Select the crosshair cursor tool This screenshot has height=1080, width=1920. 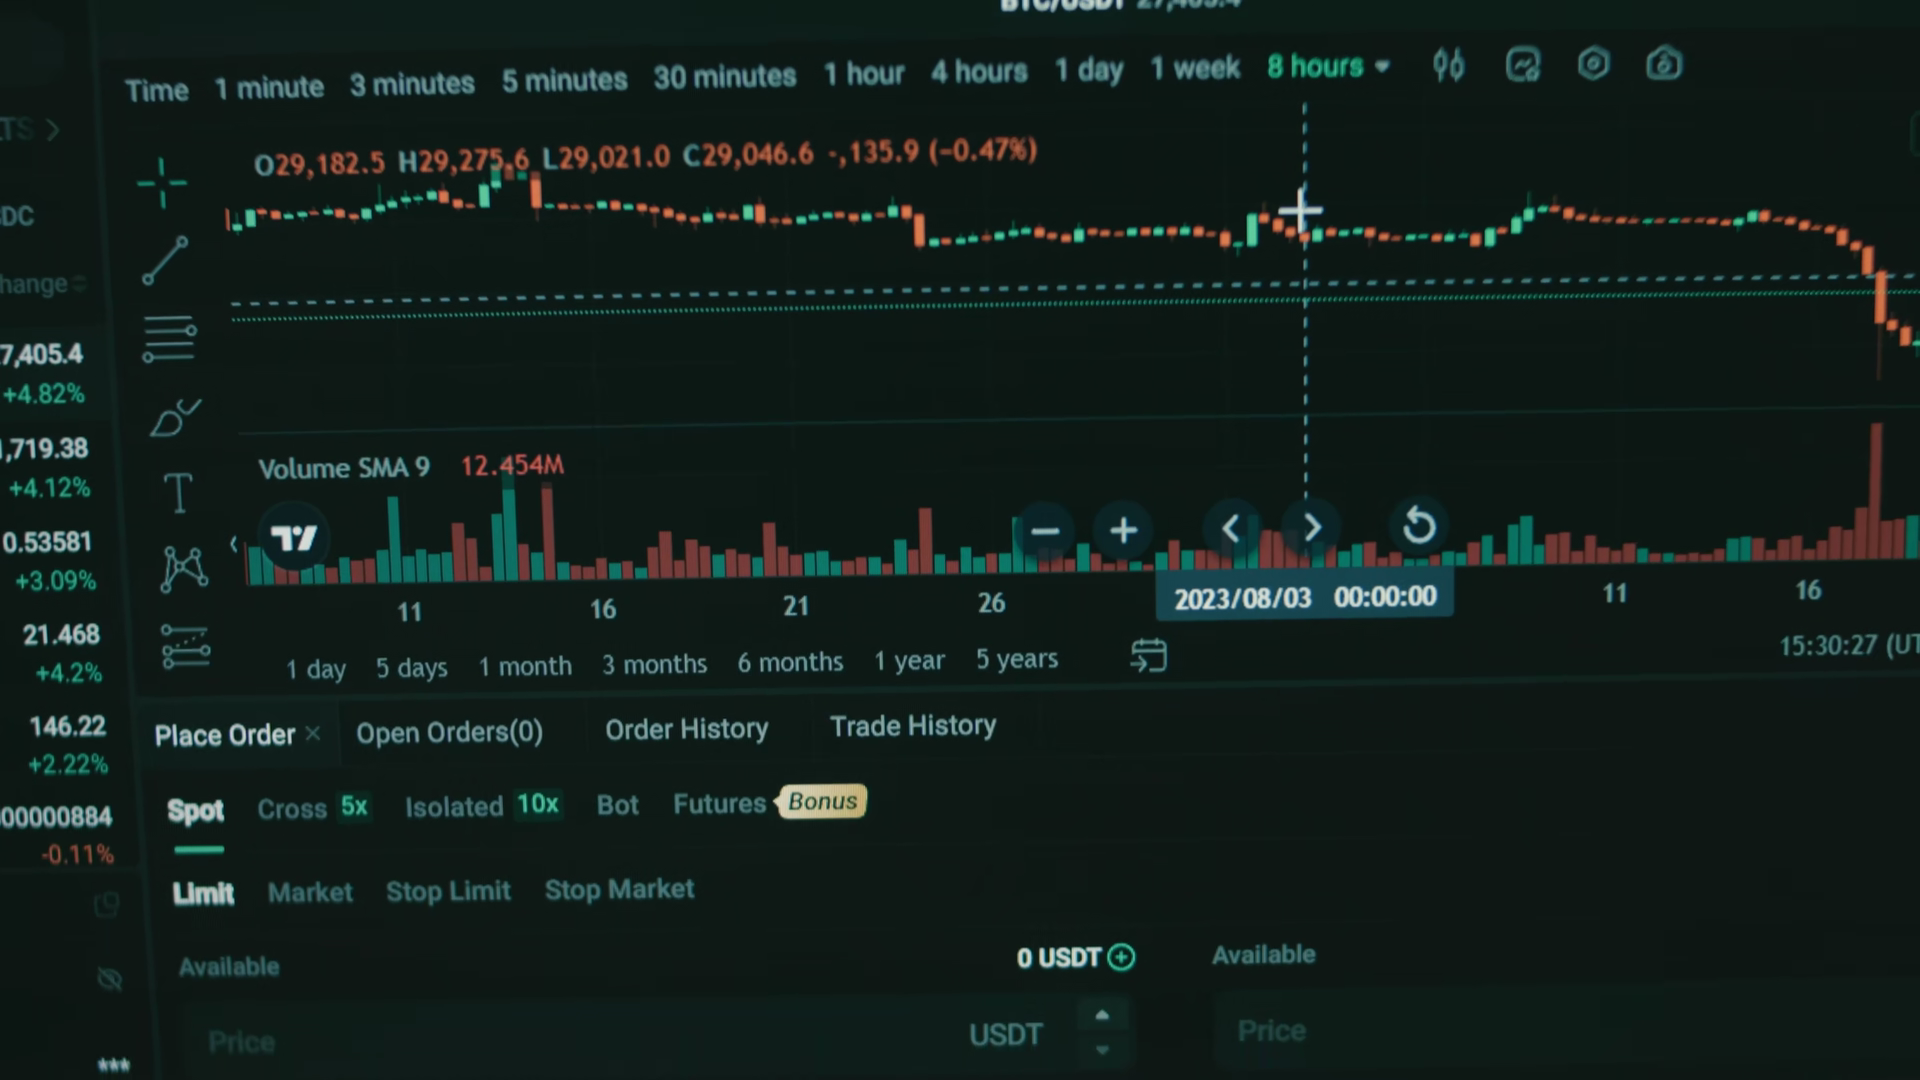[x=161, y=183]
